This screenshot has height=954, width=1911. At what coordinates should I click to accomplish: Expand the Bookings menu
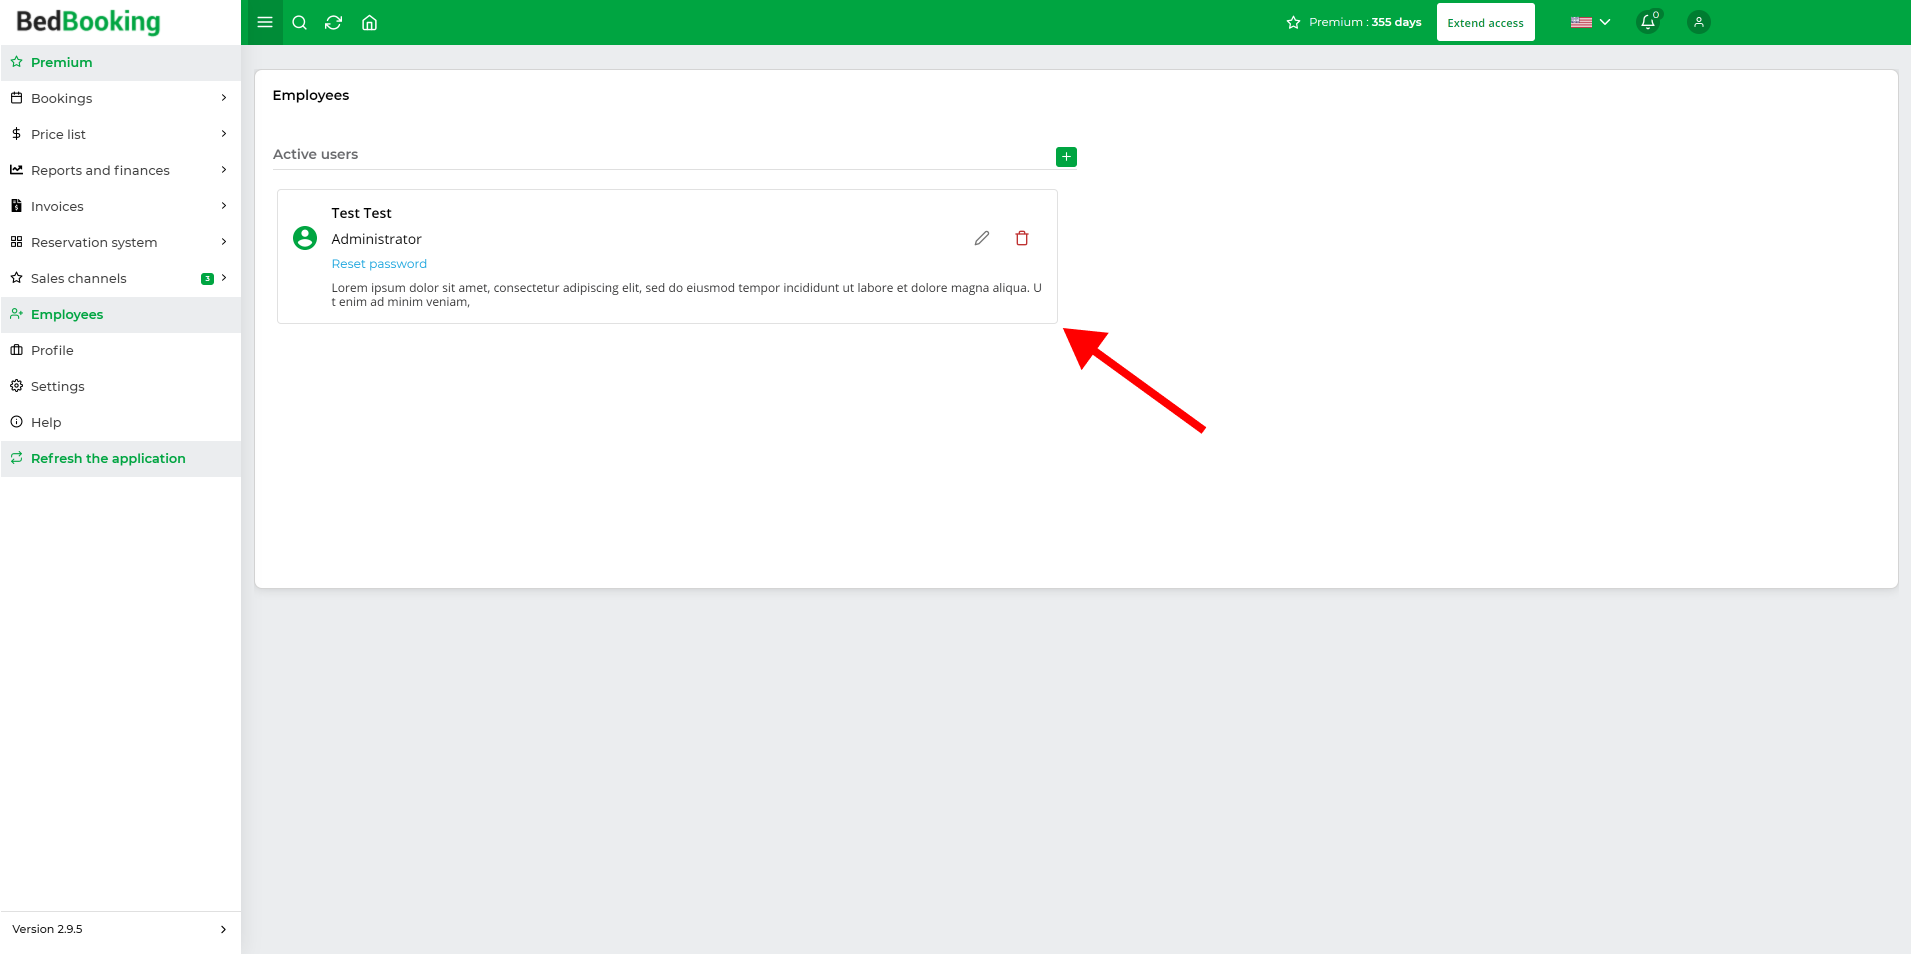point(120,98)
